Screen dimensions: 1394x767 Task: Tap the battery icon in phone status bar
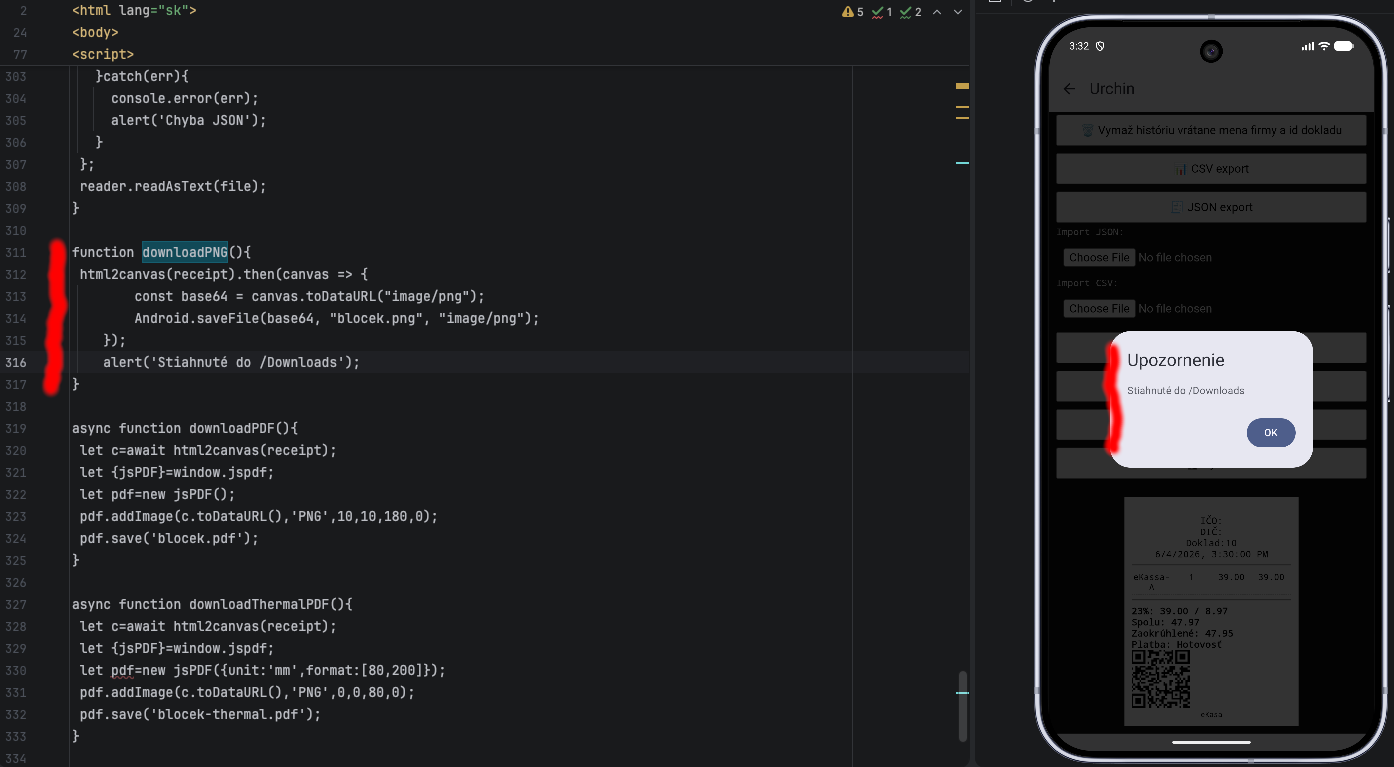(x=1343, y=46)
